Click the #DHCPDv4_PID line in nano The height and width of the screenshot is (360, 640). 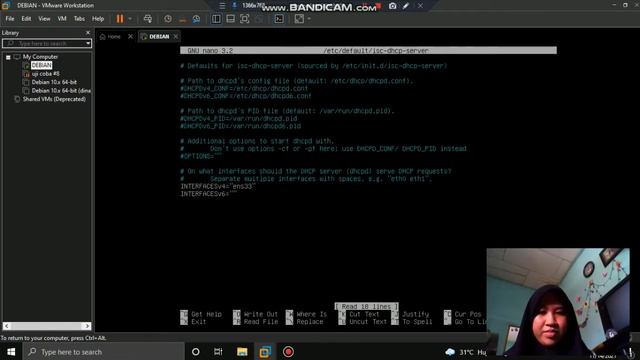[x=239, y=119]
